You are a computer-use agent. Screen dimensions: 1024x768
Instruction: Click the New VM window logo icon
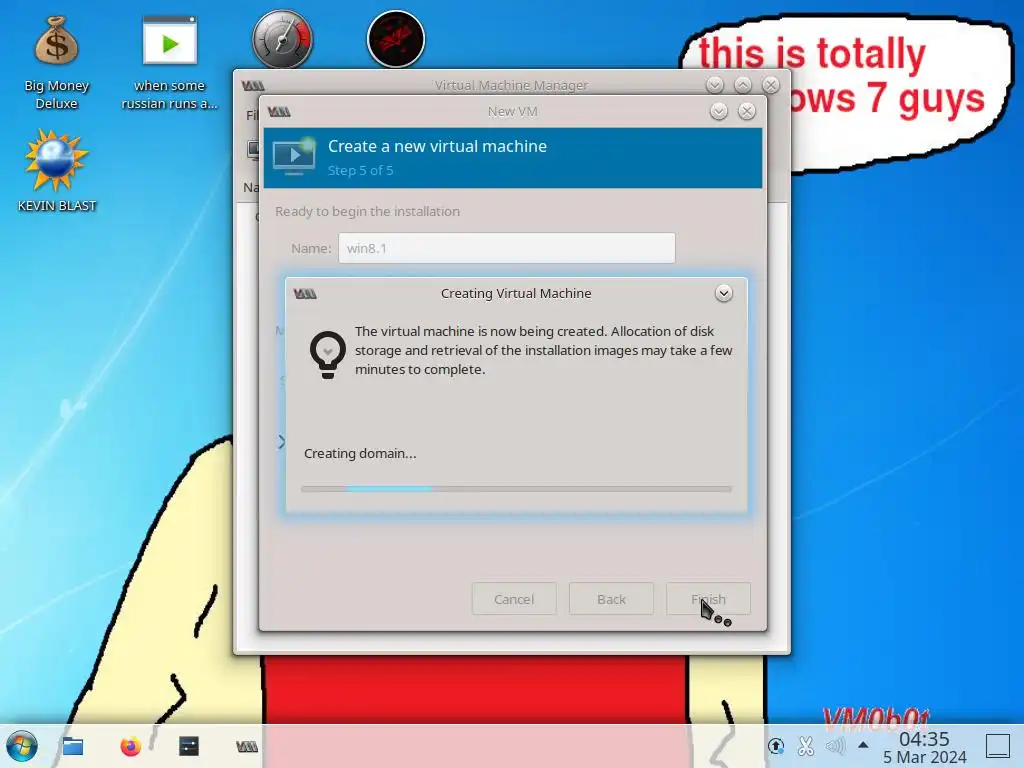point(279,112)
